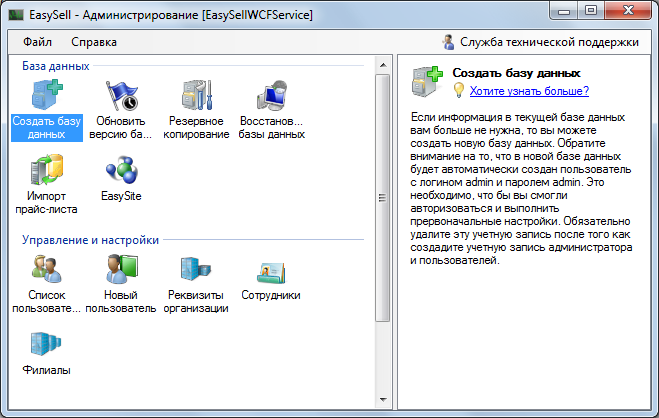
Task: Click Служба технической поддержки
Action: (549, 42)
